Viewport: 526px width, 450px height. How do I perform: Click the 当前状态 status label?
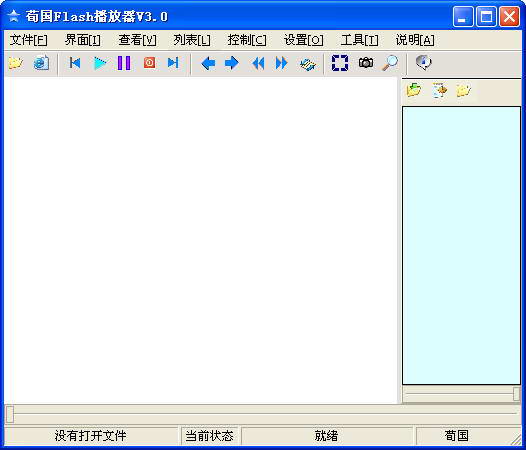209,436
